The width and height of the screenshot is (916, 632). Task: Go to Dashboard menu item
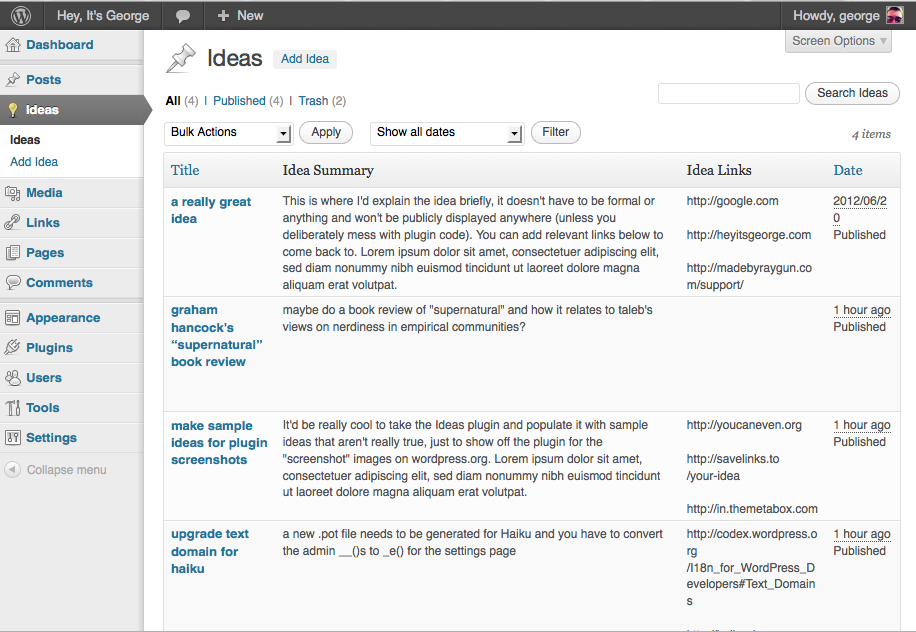click(60, 45)
